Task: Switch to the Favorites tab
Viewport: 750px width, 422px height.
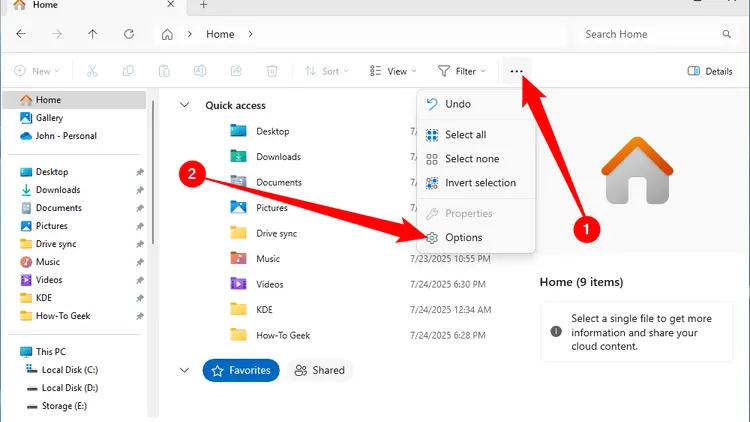Action: point(241,370)
